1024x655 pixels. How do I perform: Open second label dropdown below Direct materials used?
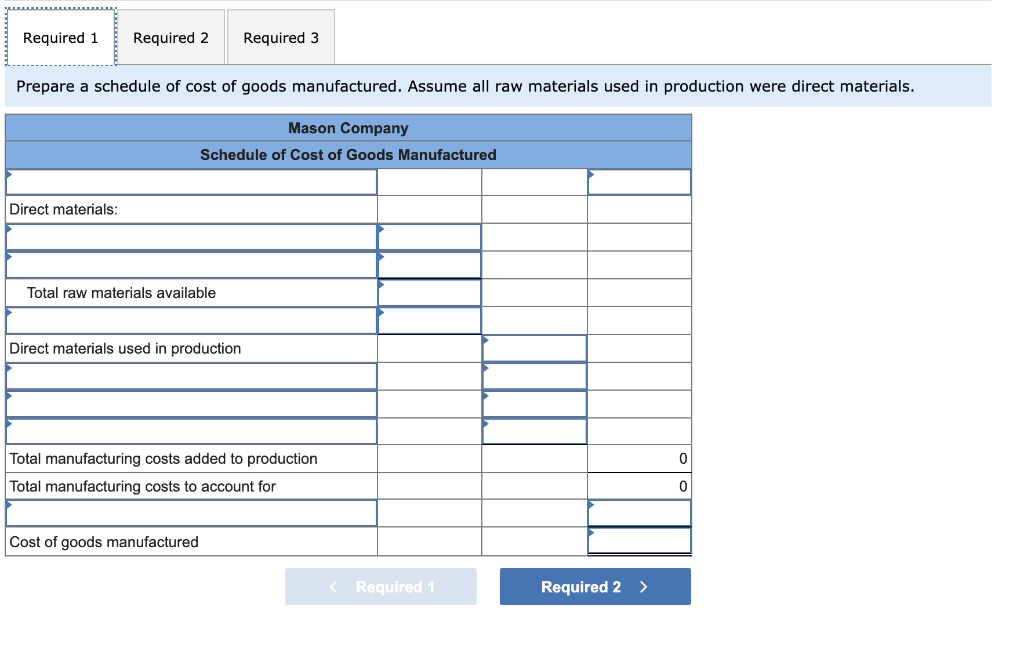pyautogui.click(x=191, y=404)
